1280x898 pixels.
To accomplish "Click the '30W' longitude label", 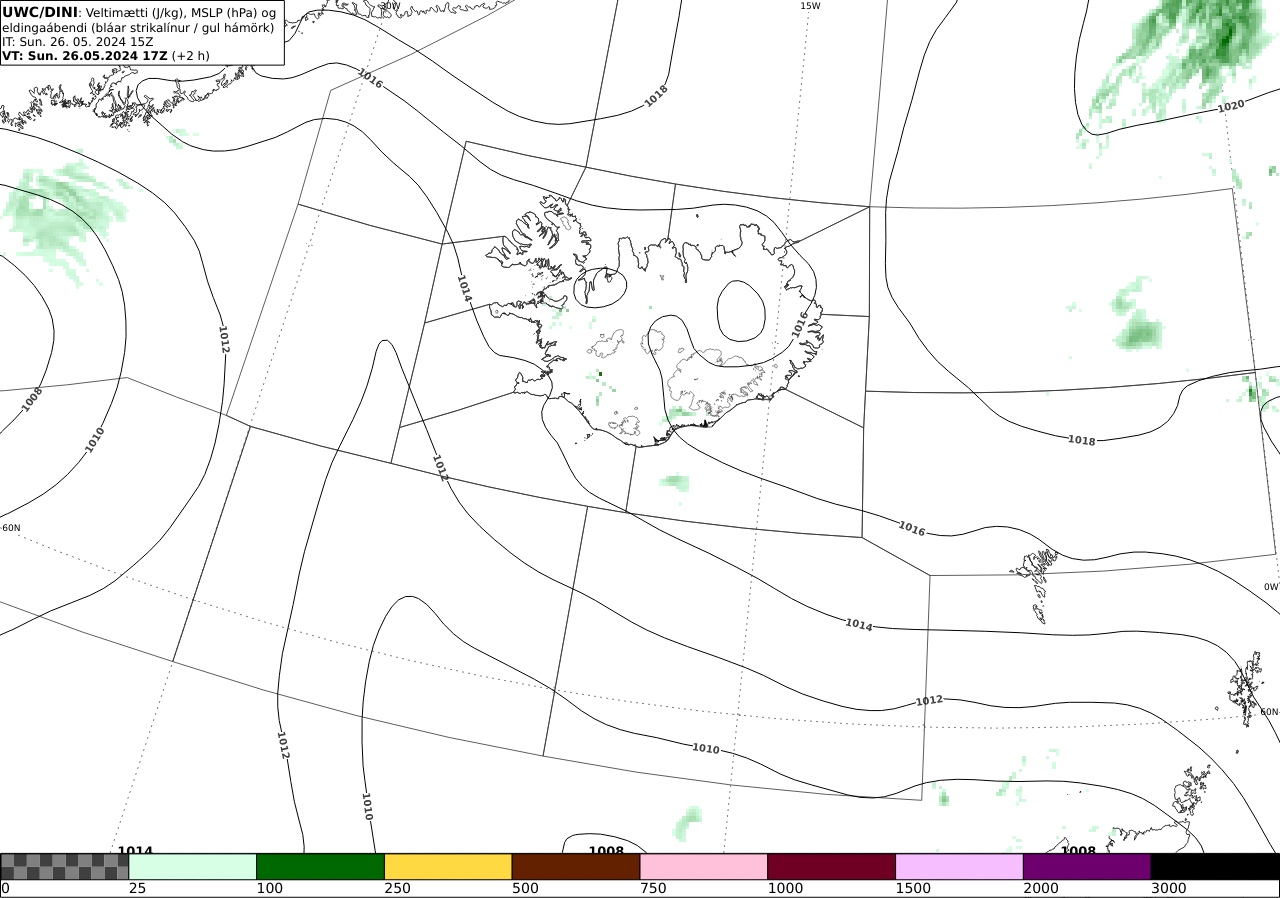I will pos(390,6).
